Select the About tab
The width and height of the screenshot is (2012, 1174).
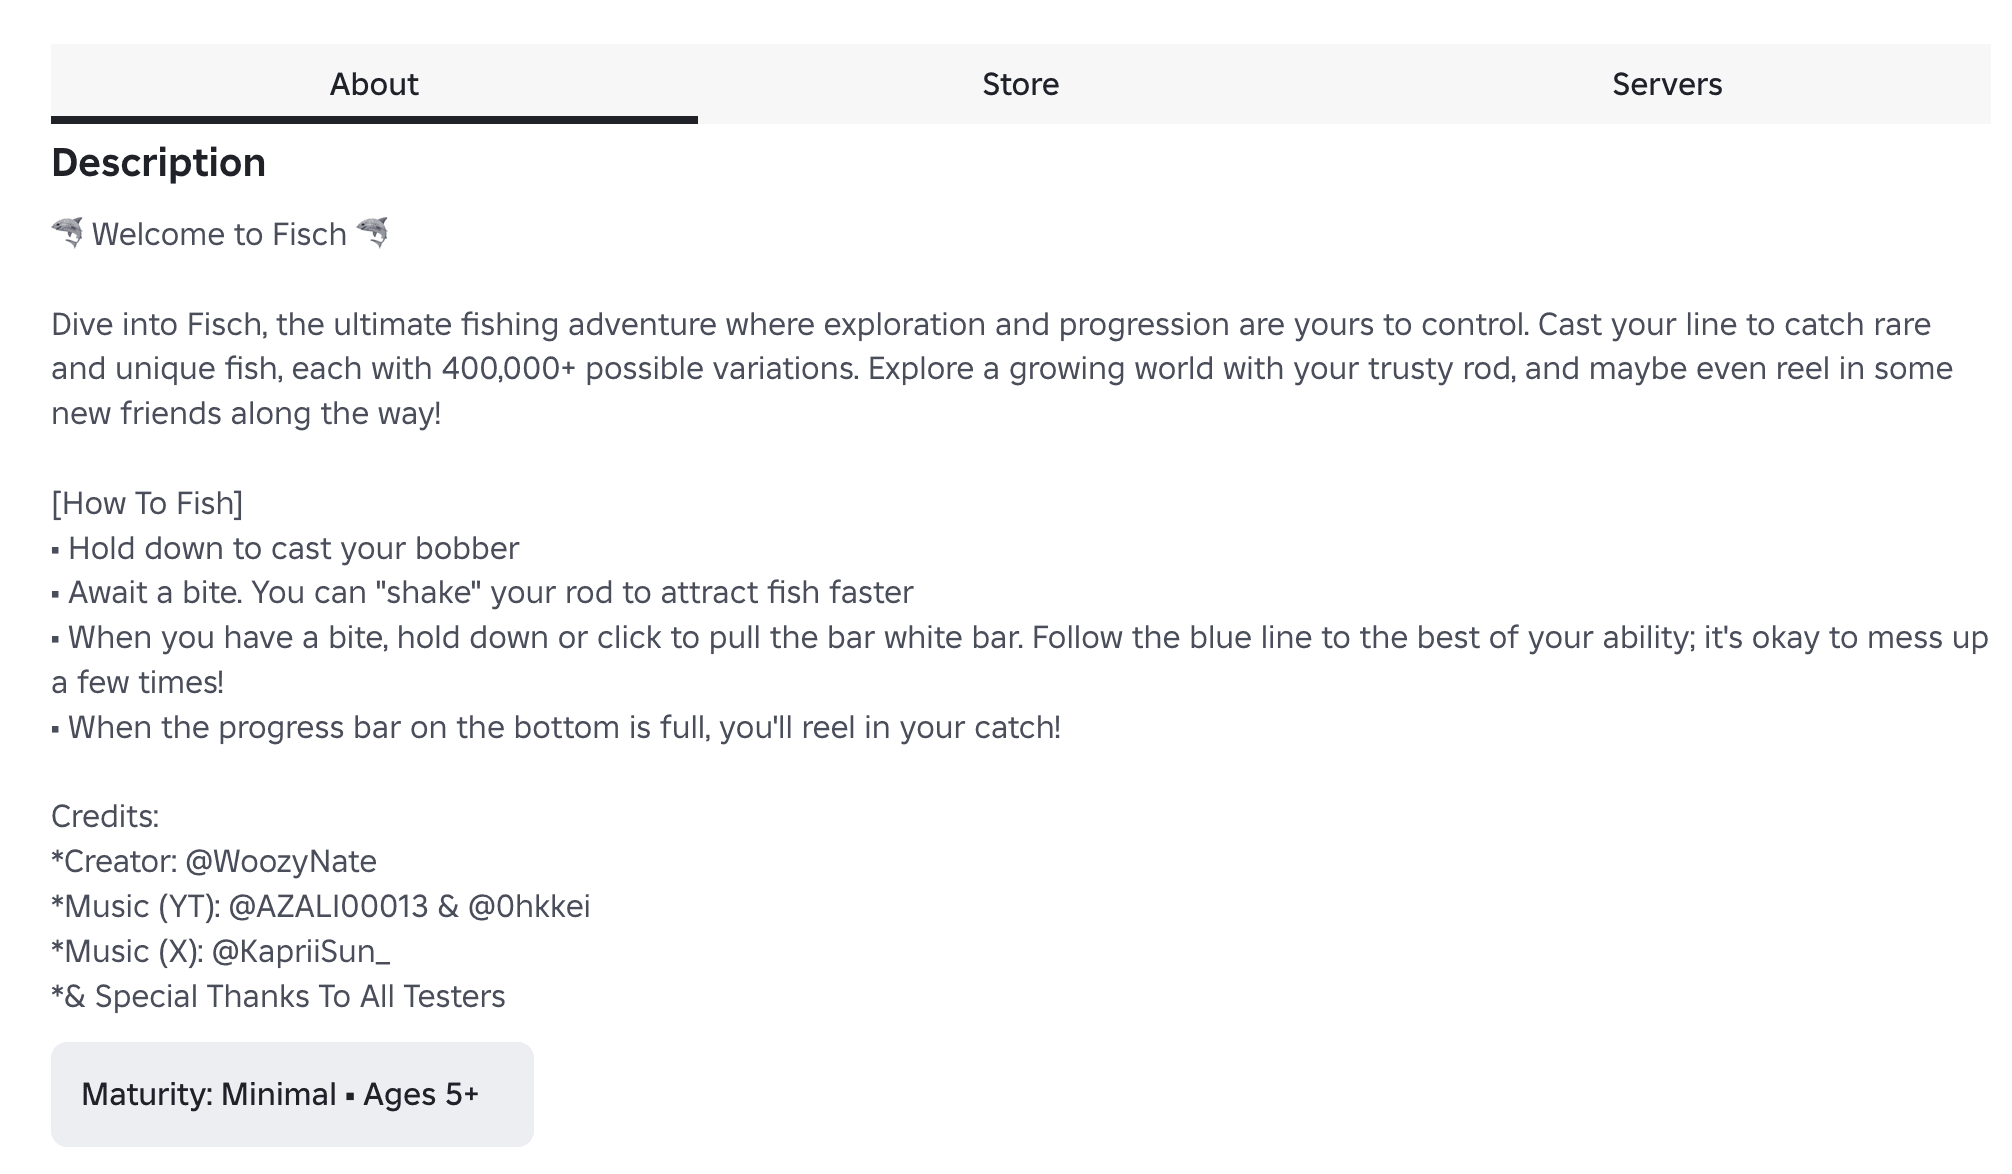pyautogui.click(x=374, y=84)
